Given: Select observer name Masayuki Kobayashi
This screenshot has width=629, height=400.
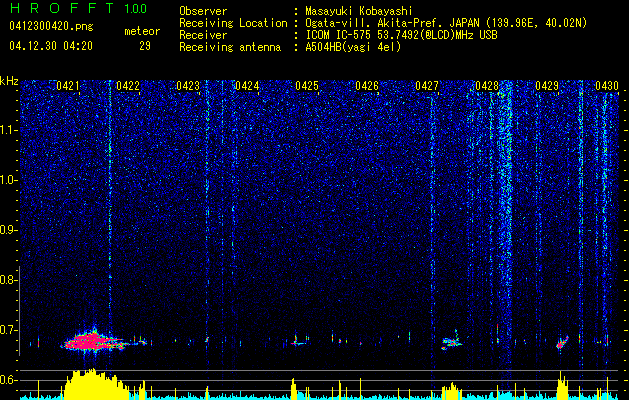Looking at the screenshot, I should tap(359, 11).
